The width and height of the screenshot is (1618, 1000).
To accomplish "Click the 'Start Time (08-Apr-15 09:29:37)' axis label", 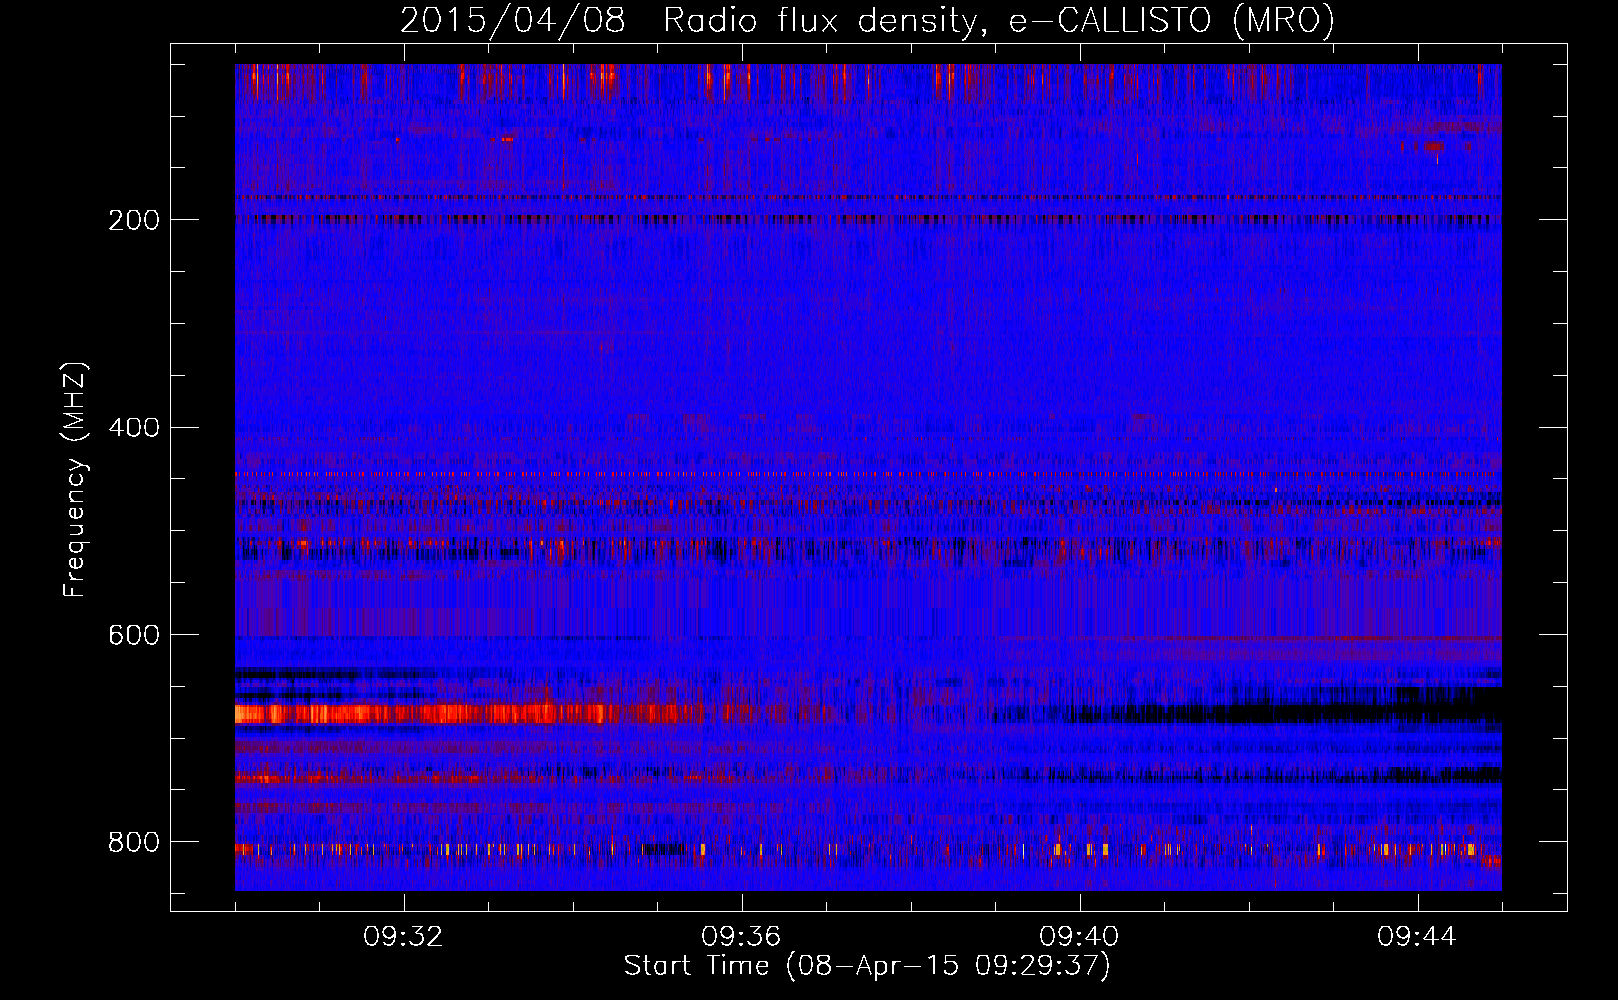I will click(867, 966).
